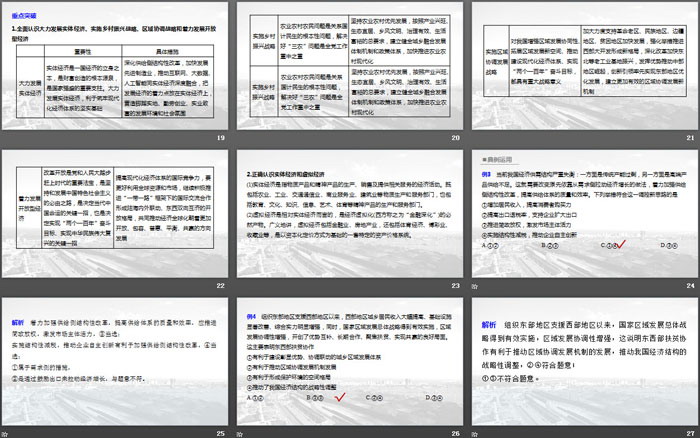Viewport: 700px width, 438px height.
Task: Click the blue 例4 label on slide 26
Action: point(251,317)
